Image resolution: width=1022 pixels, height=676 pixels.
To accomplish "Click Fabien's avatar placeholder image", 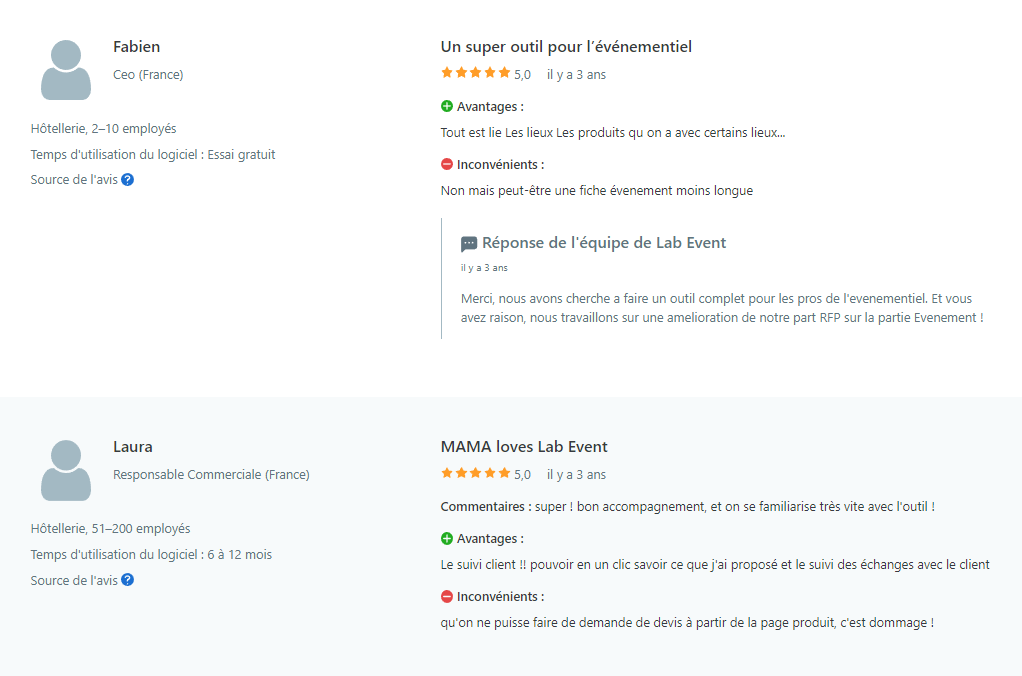I will [x=66, y=70].
